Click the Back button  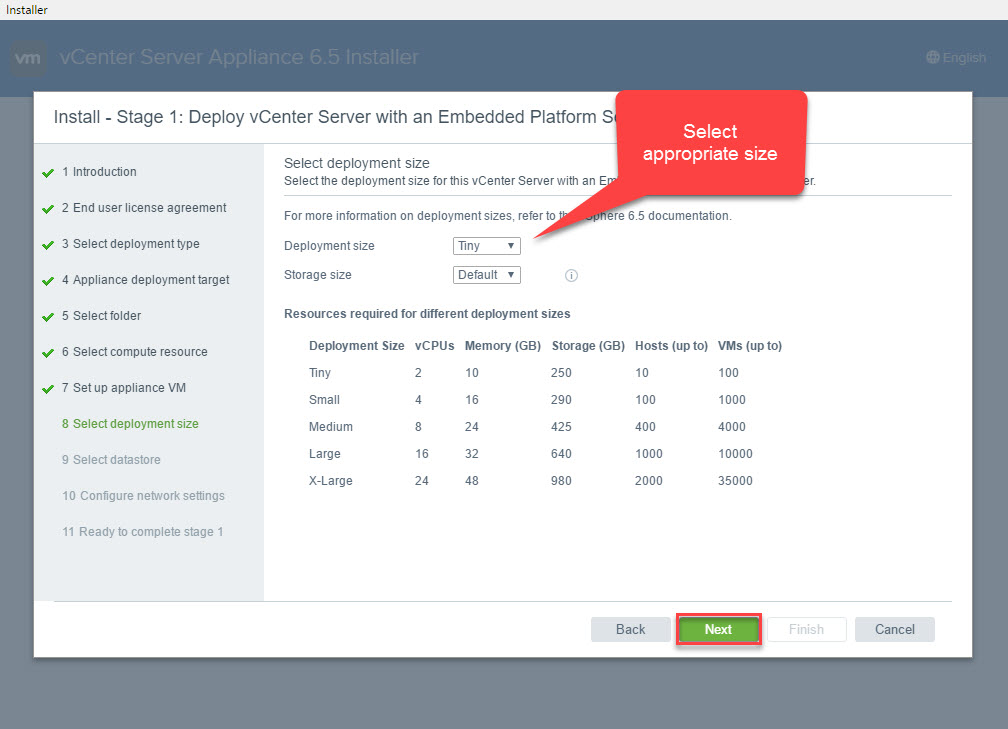[630, 629]
